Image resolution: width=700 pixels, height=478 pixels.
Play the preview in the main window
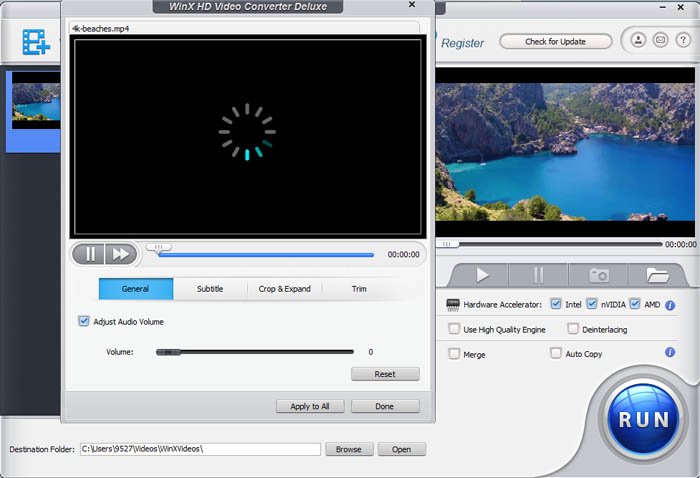(x=481, y=275)
